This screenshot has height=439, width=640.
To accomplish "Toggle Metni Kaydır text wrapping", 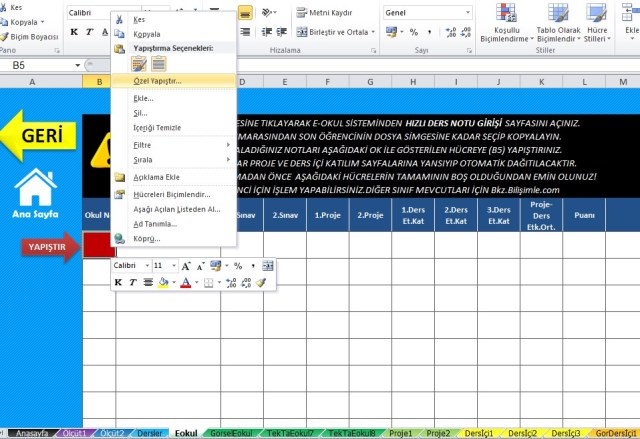I will tap(325, 13).
